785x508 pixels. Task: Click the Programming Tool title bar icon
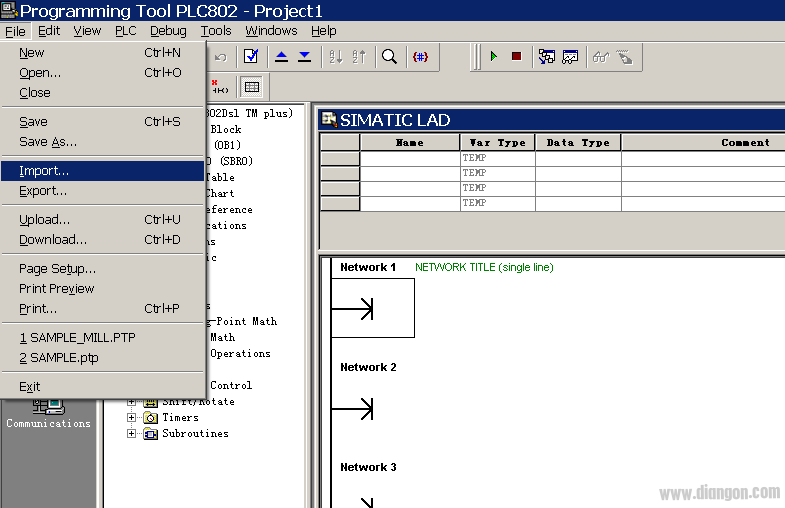[x=9, y=10]
